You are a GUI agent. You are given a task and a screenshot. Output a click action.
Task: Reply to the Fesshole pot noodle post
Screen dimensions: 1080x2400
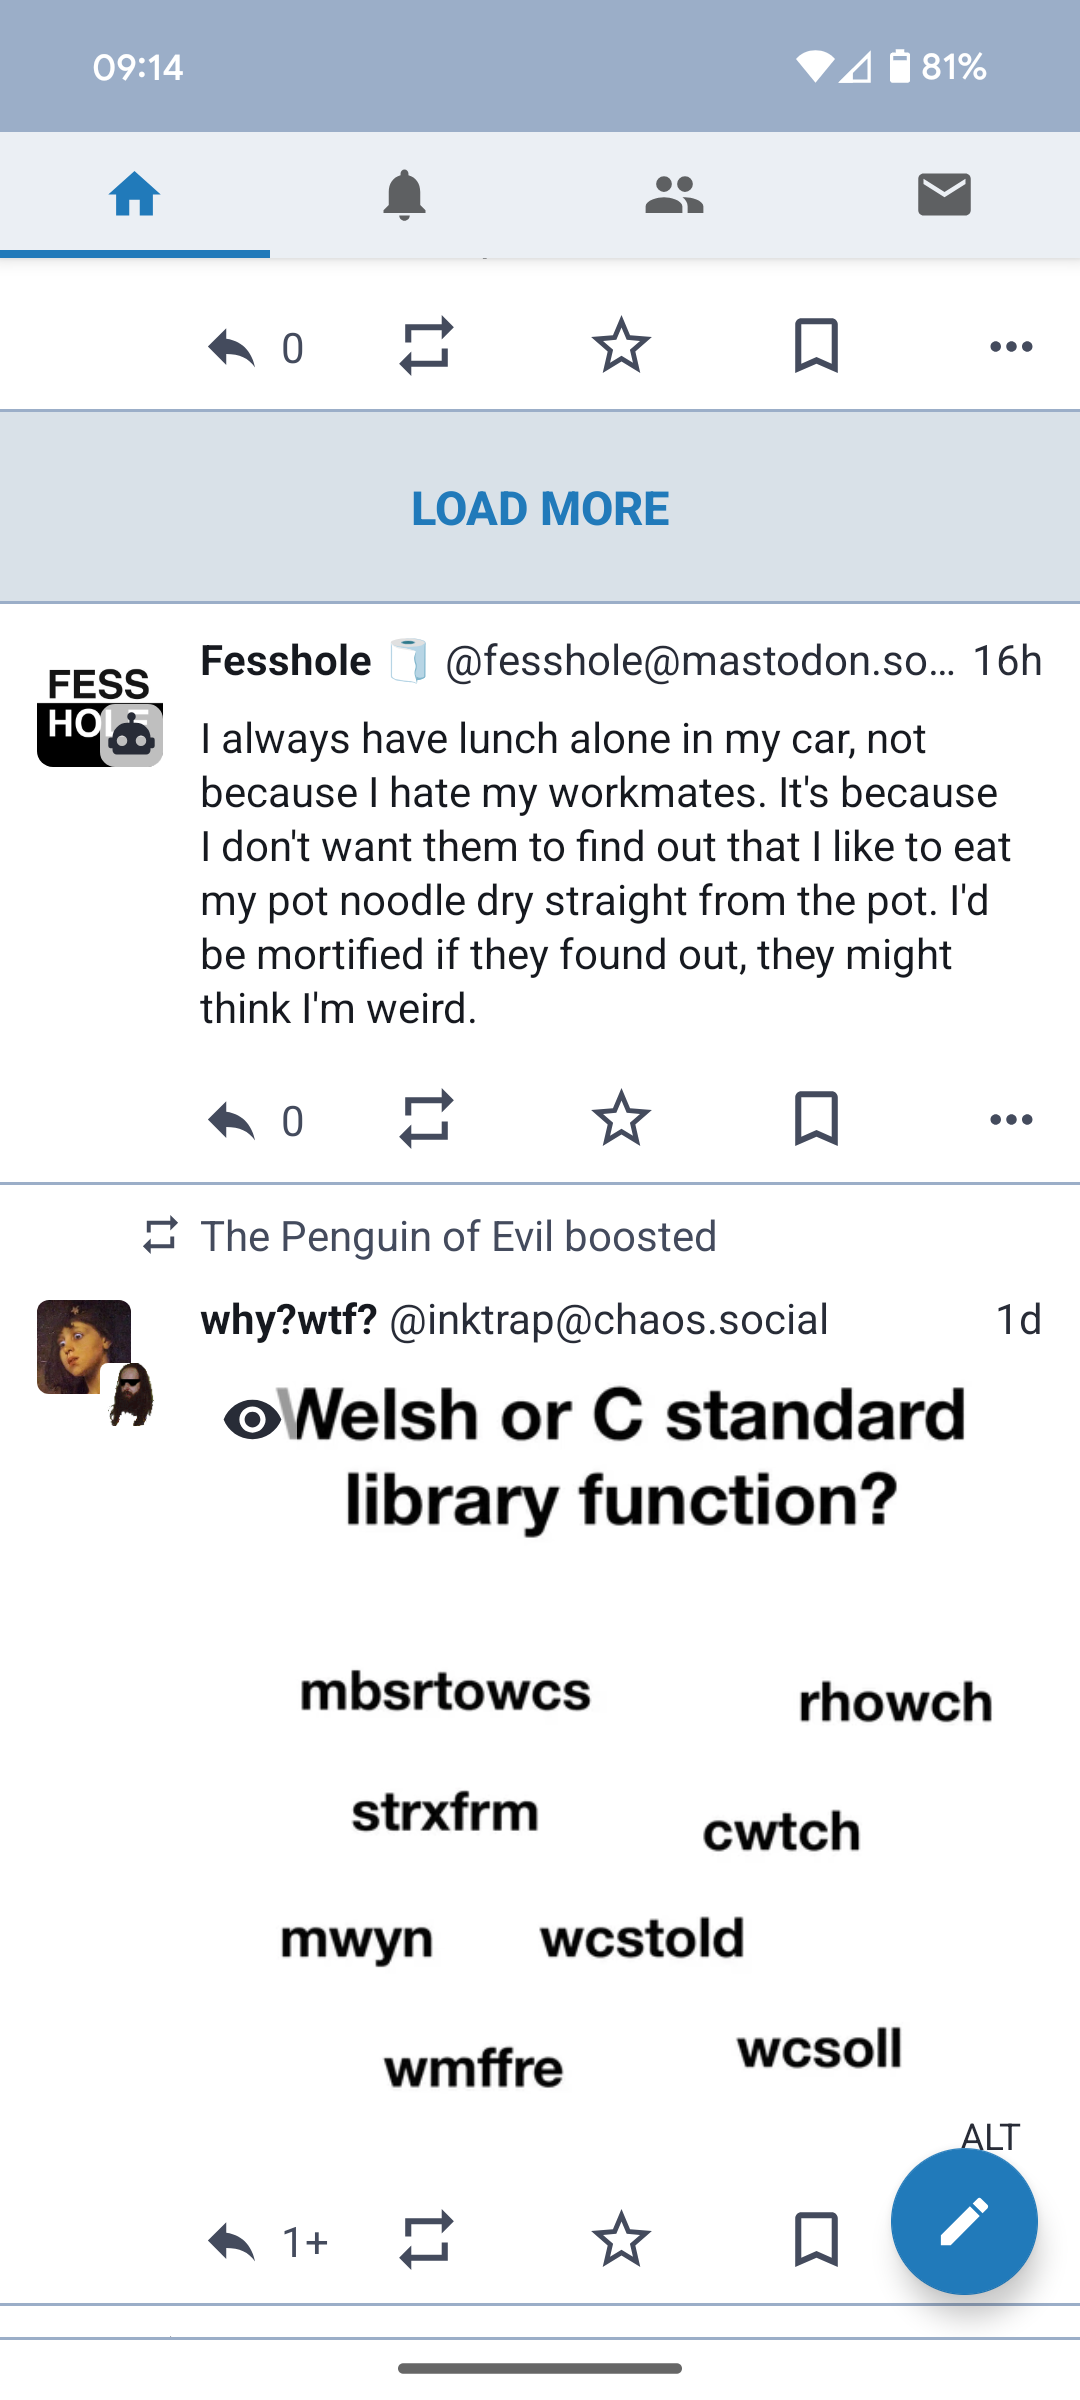(x=232, y=1120)
